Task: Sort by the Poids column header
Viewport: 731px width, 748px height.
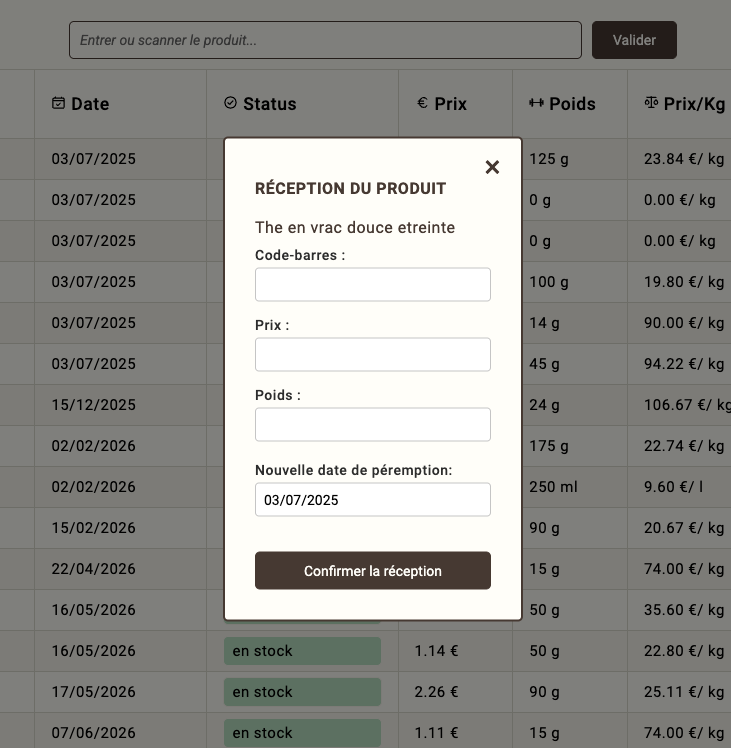Action: coord(572,104)
